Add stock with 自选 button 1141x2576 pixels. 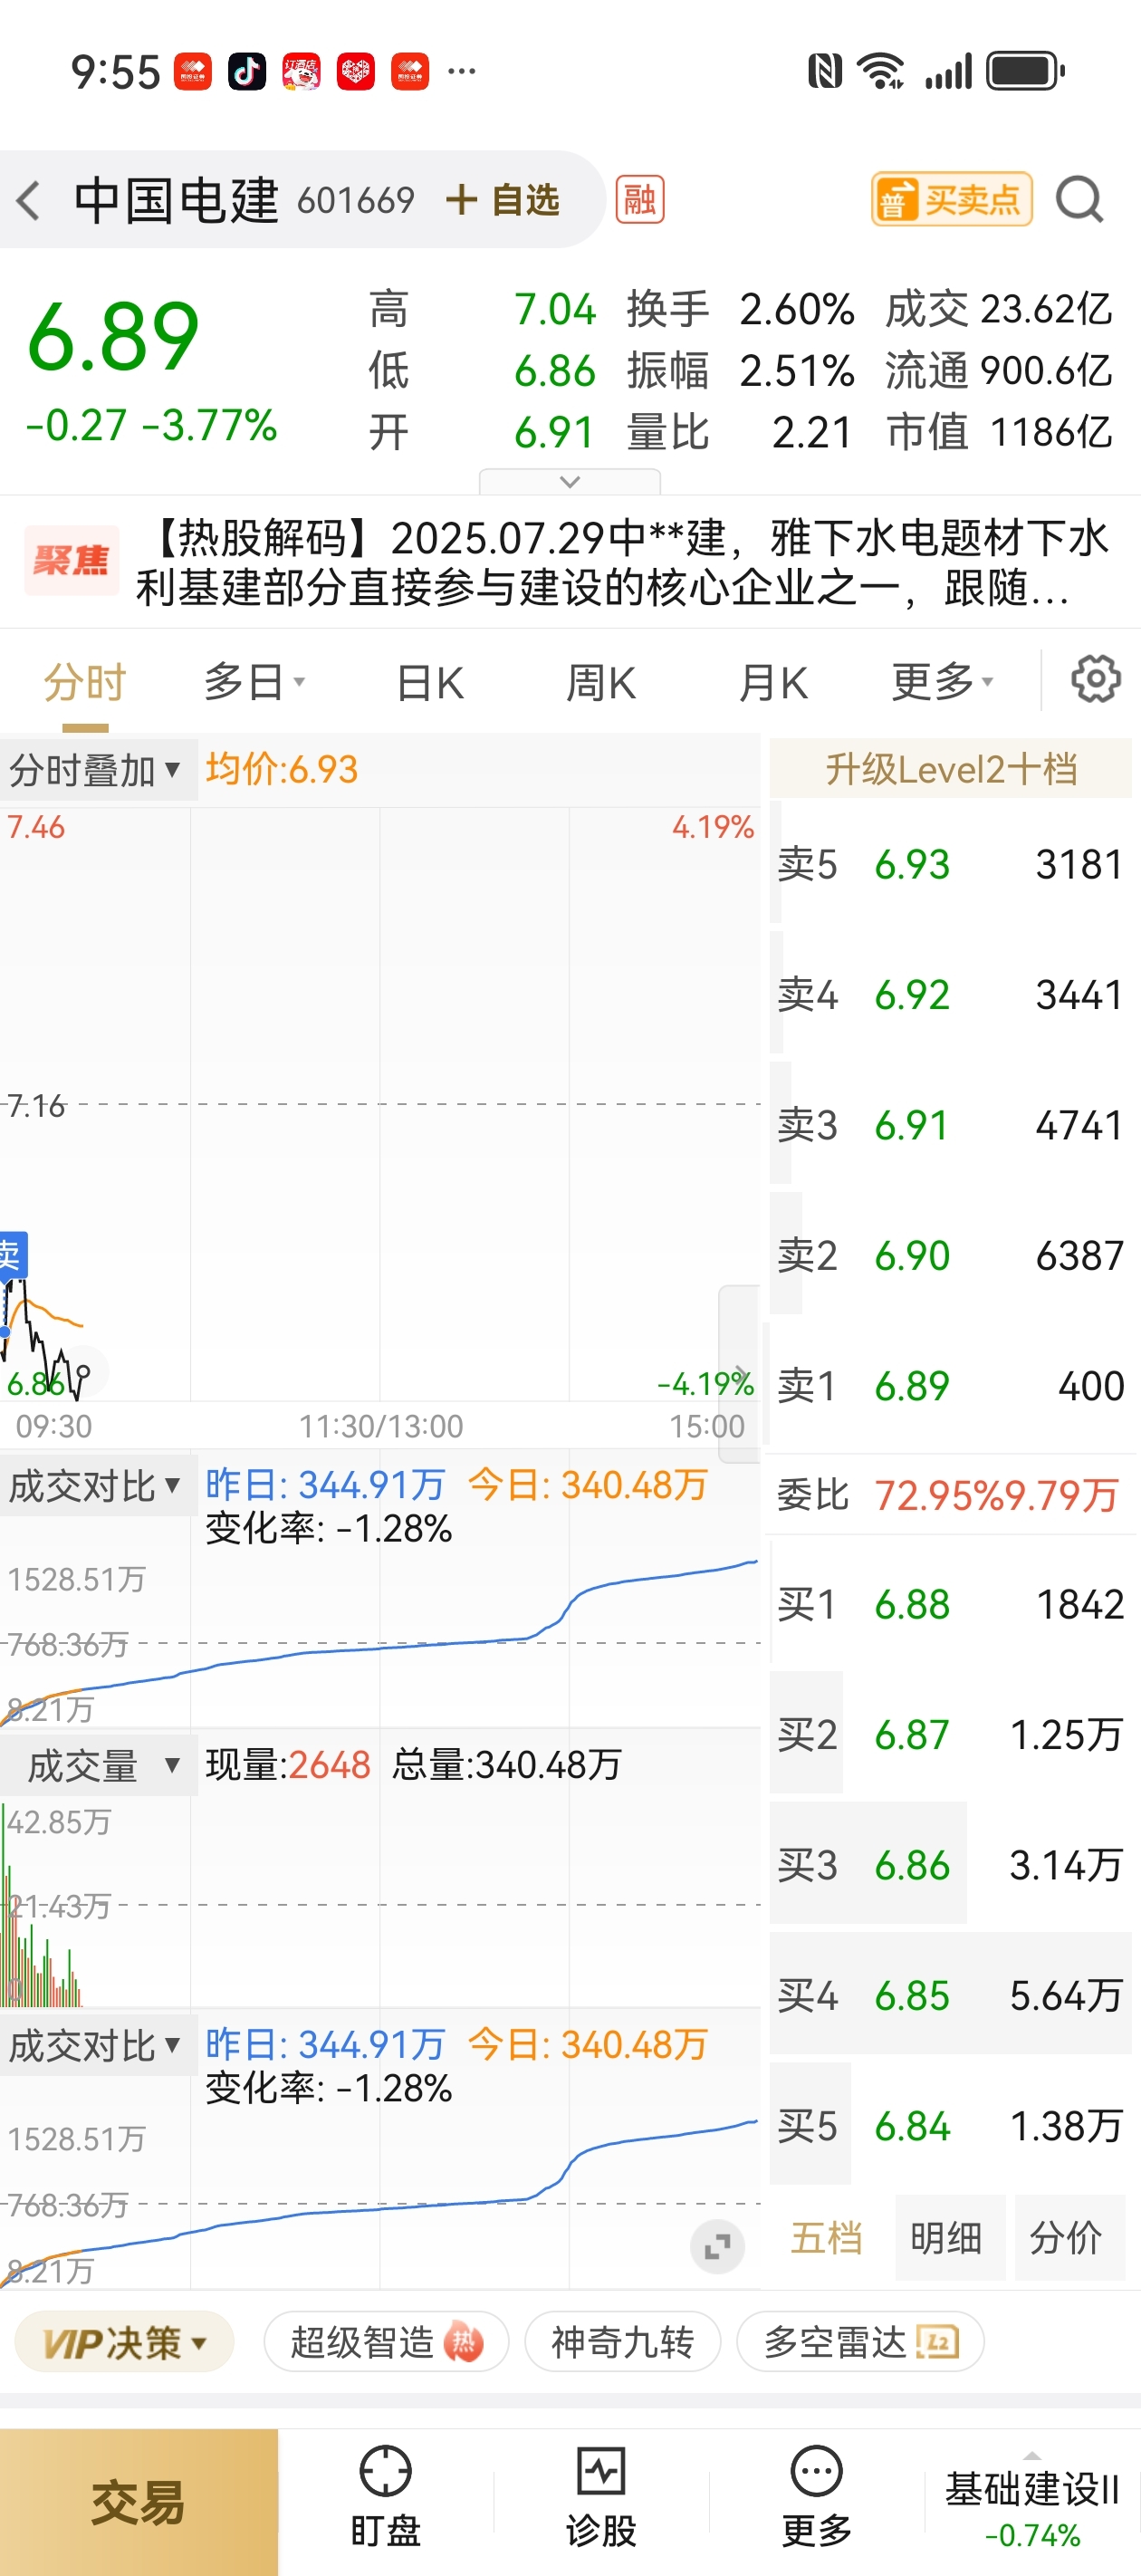[x=503, y=200]
